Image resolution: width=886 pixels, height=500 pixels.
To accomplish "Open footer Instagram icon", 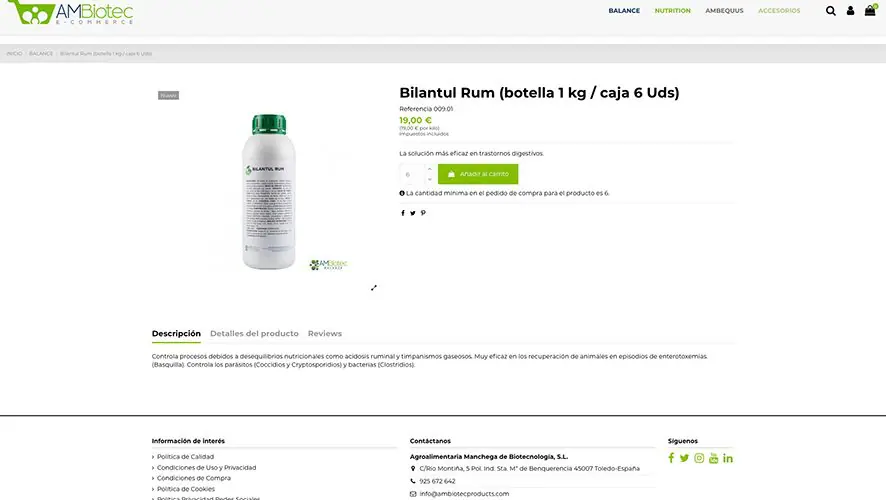I will point(699,458).
